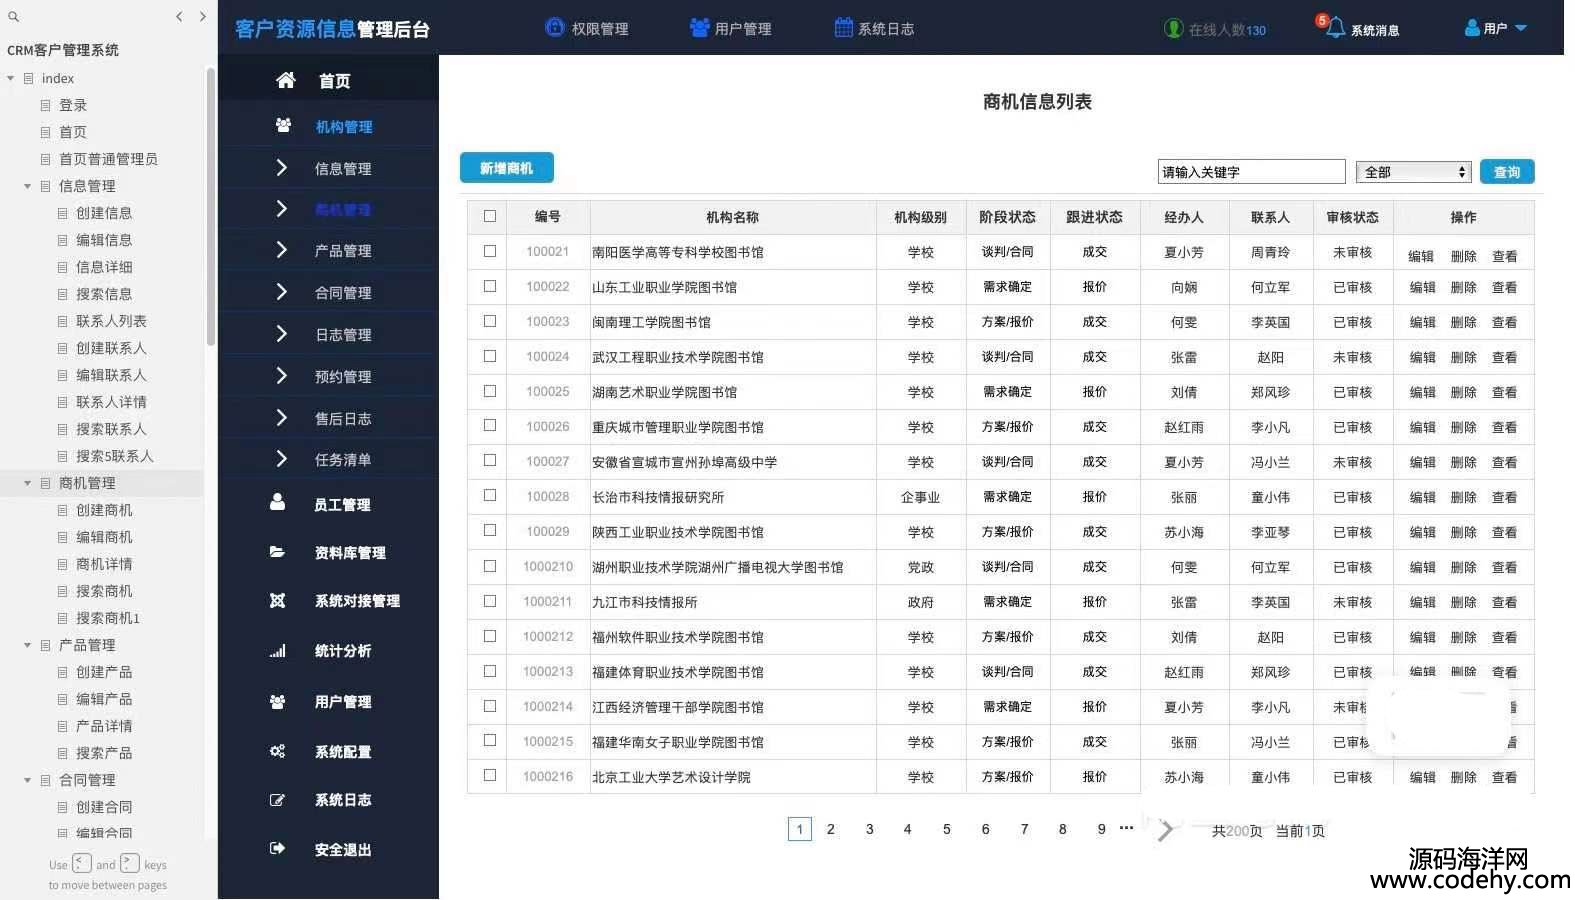Click the 新增商机 button
1575x900 pixels.
[x=506, y=168]
